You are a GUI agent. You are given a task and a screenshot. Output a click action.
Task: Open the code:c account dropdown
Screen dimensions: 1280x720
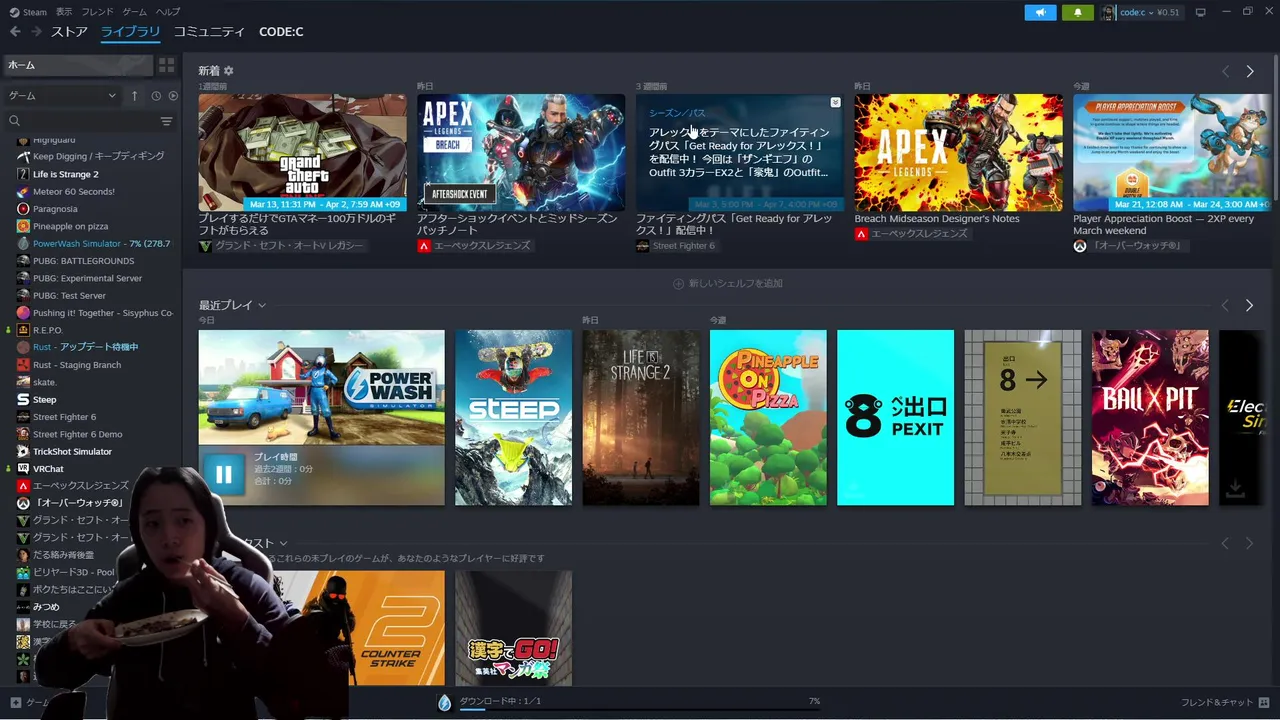coord(1141,12)
